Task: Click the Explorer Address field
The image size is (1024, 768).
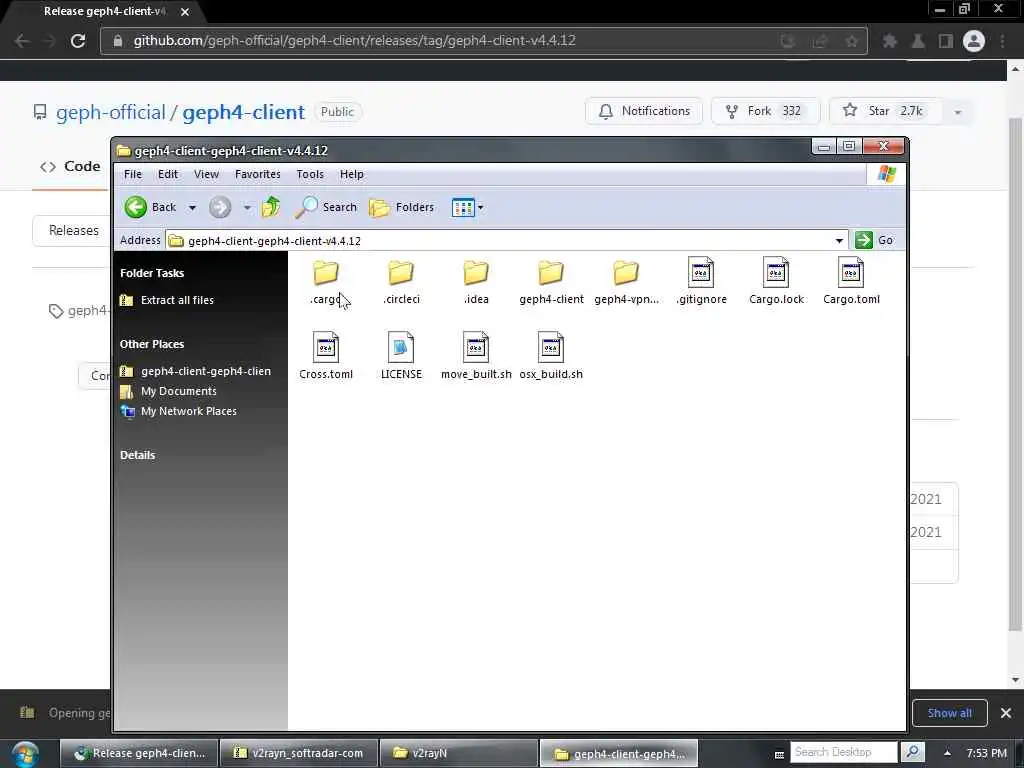Action: (x=507, y=240)
